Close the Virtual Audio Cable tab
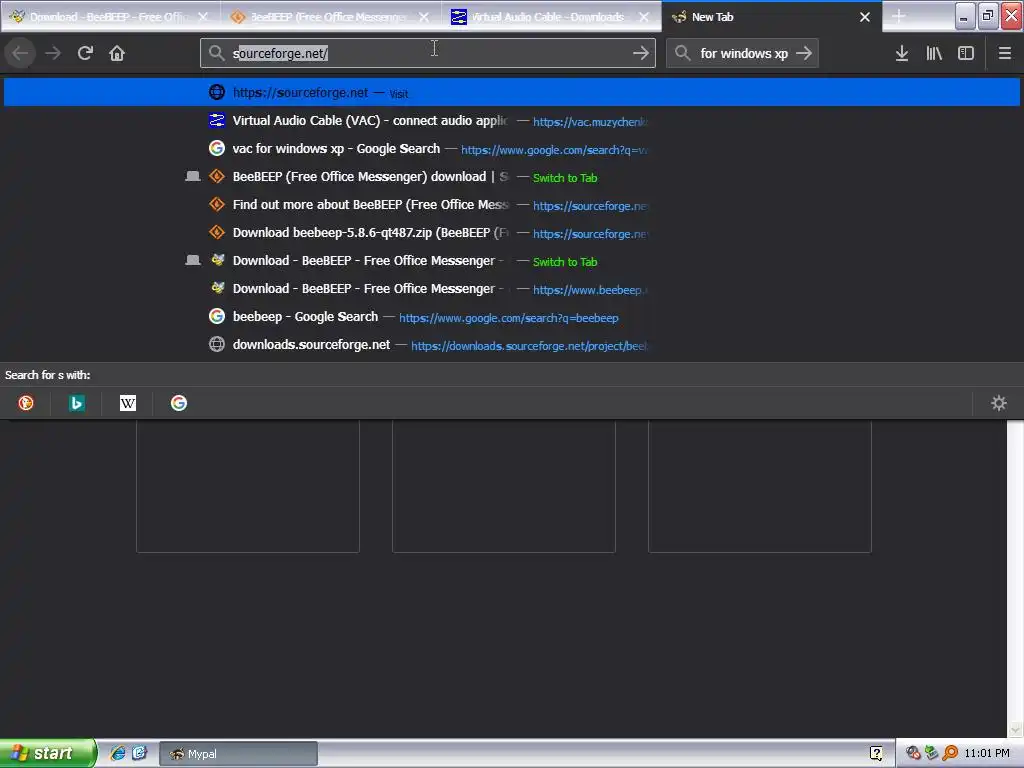 [644, 17]
